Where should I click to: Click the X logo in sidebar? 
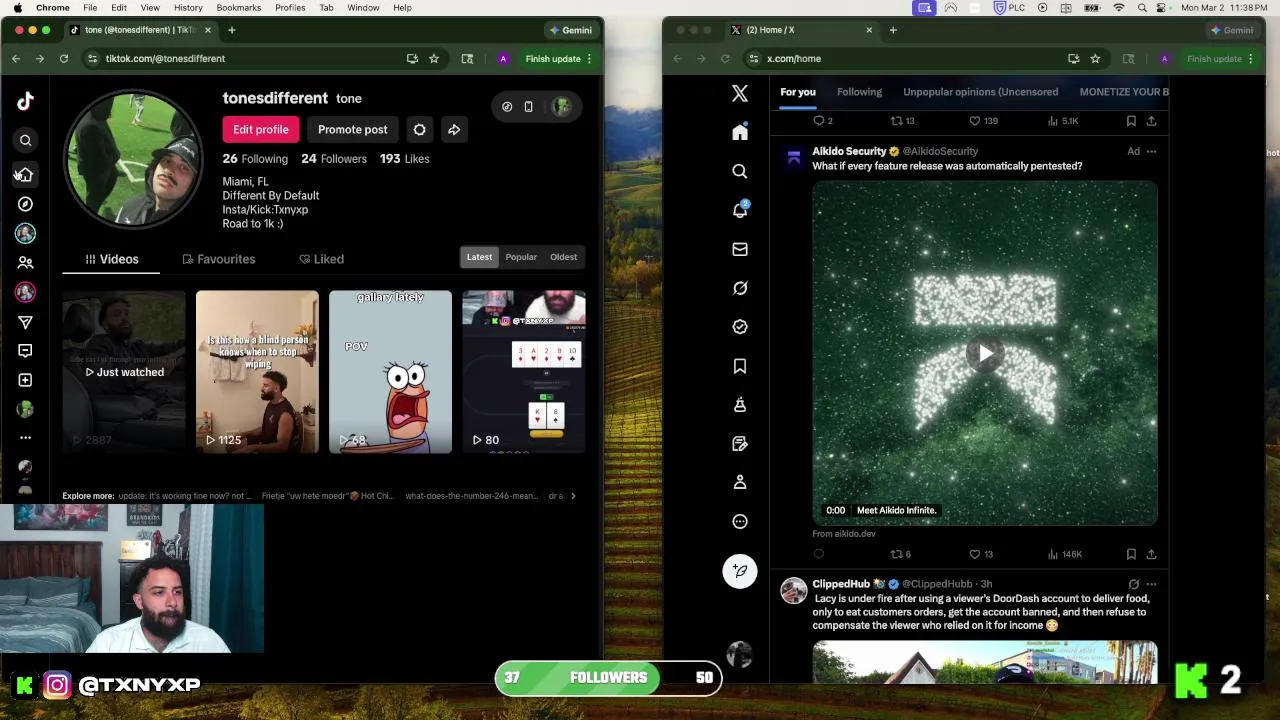740,93
